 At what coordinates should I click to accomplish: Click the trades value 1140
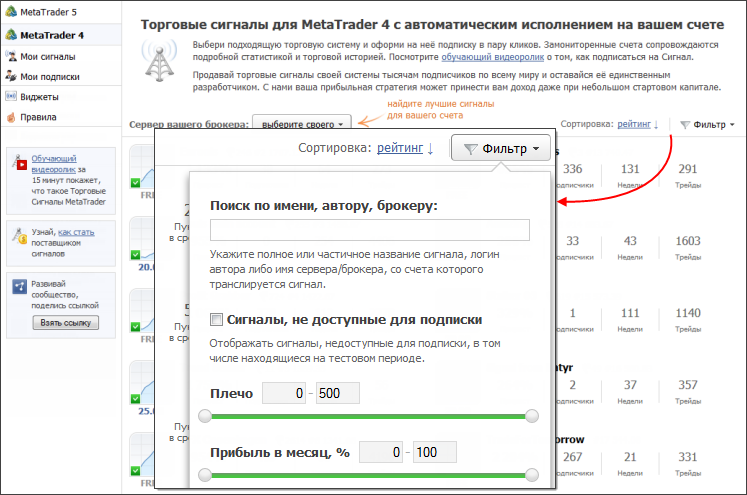click(688, 313)
